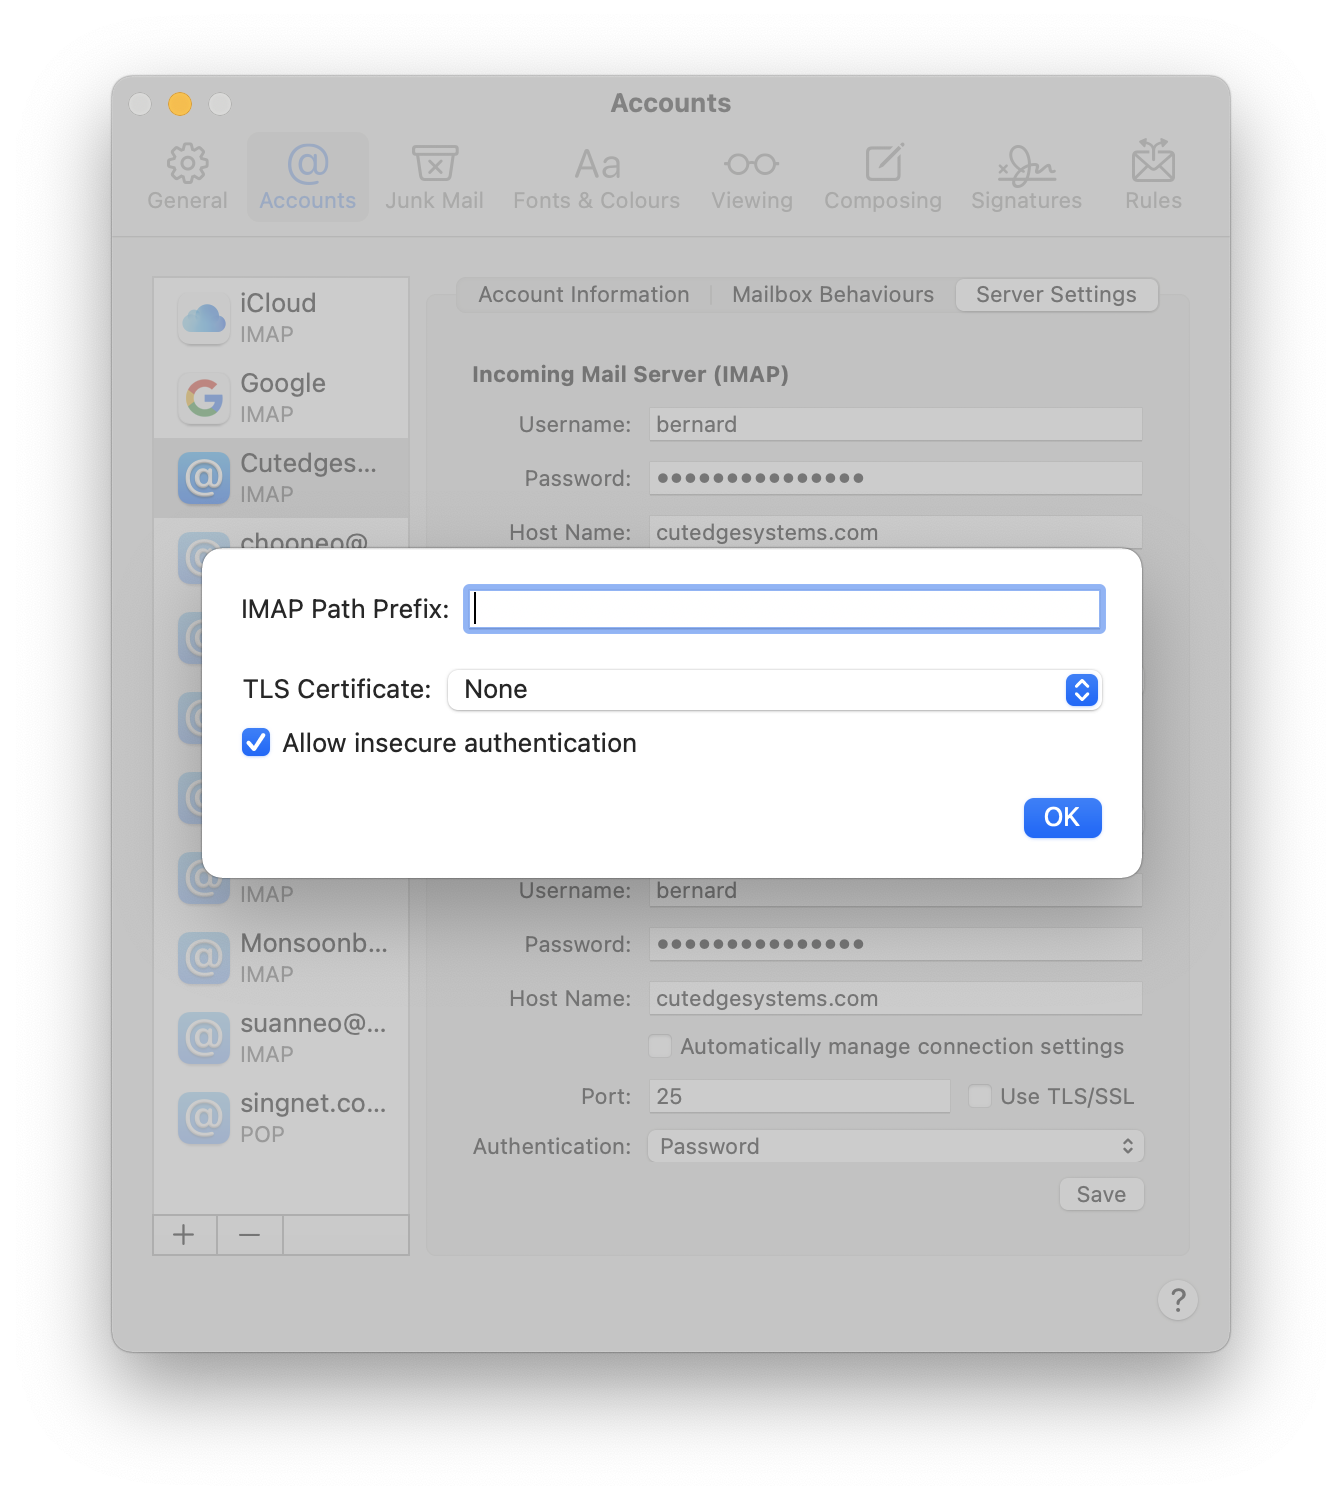1342x1500 pixels.
Task: Open Junk Mail preferences icon
Action: (x=434, y=164)
